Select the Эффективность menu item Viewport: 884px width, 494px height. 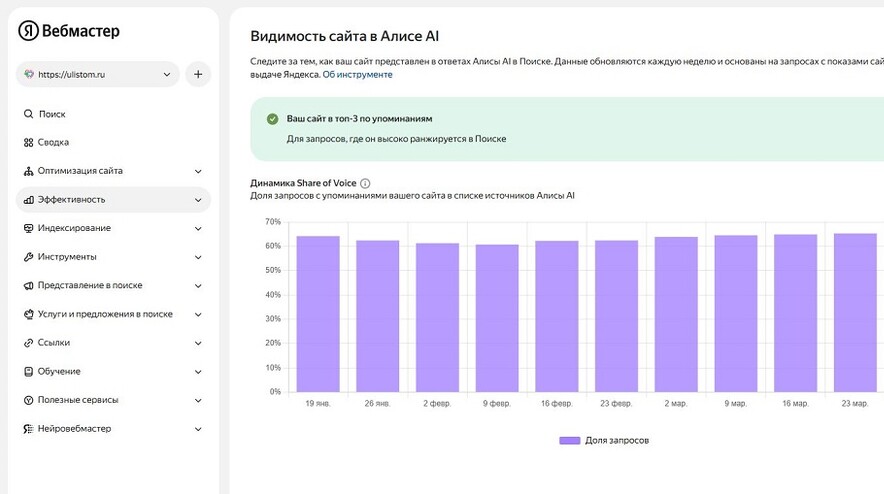(x=113, y=200)
